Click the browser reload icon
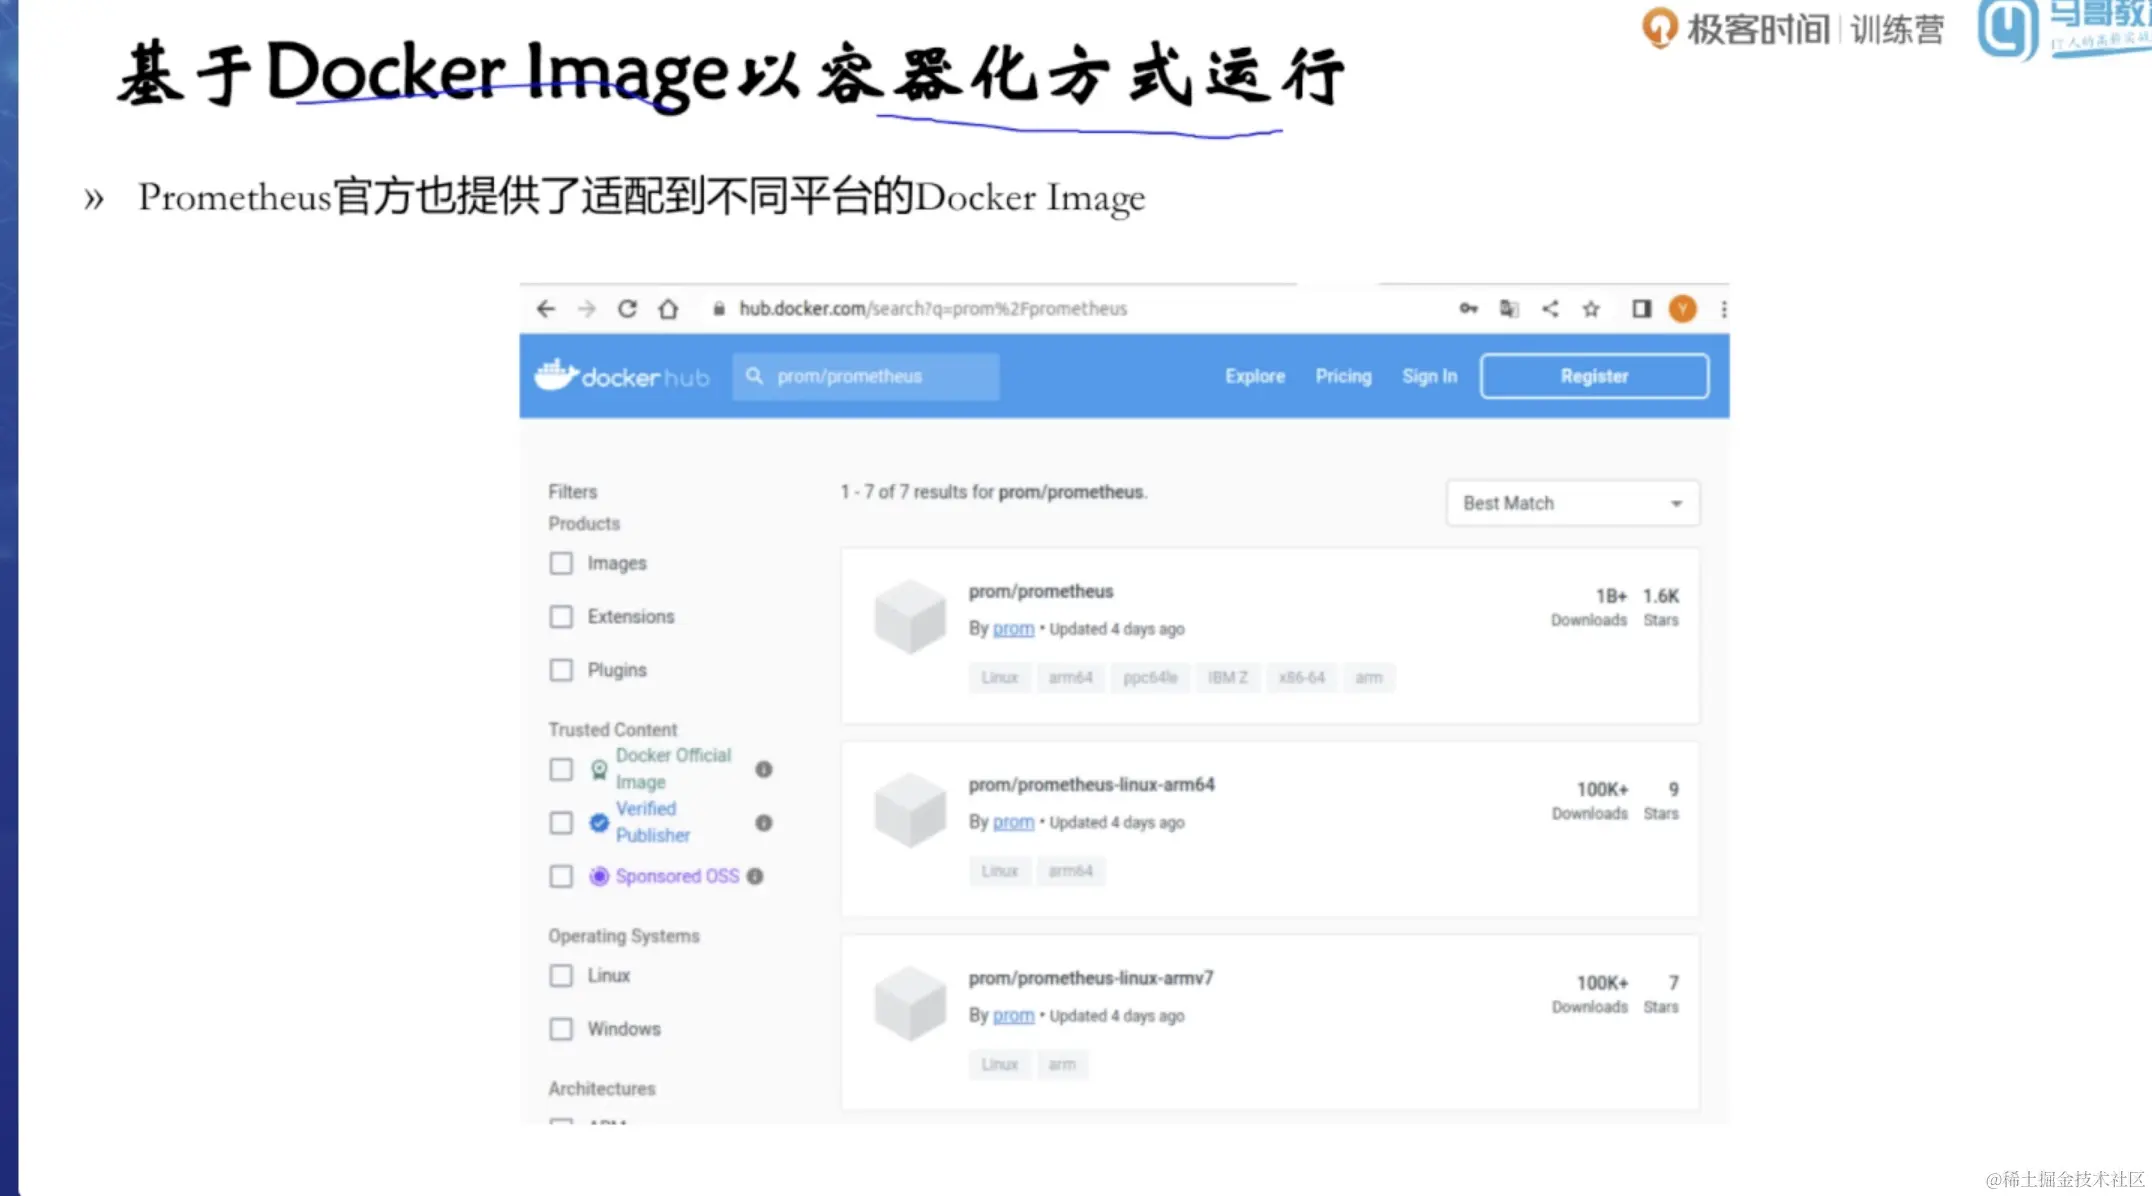 point(627,309)
